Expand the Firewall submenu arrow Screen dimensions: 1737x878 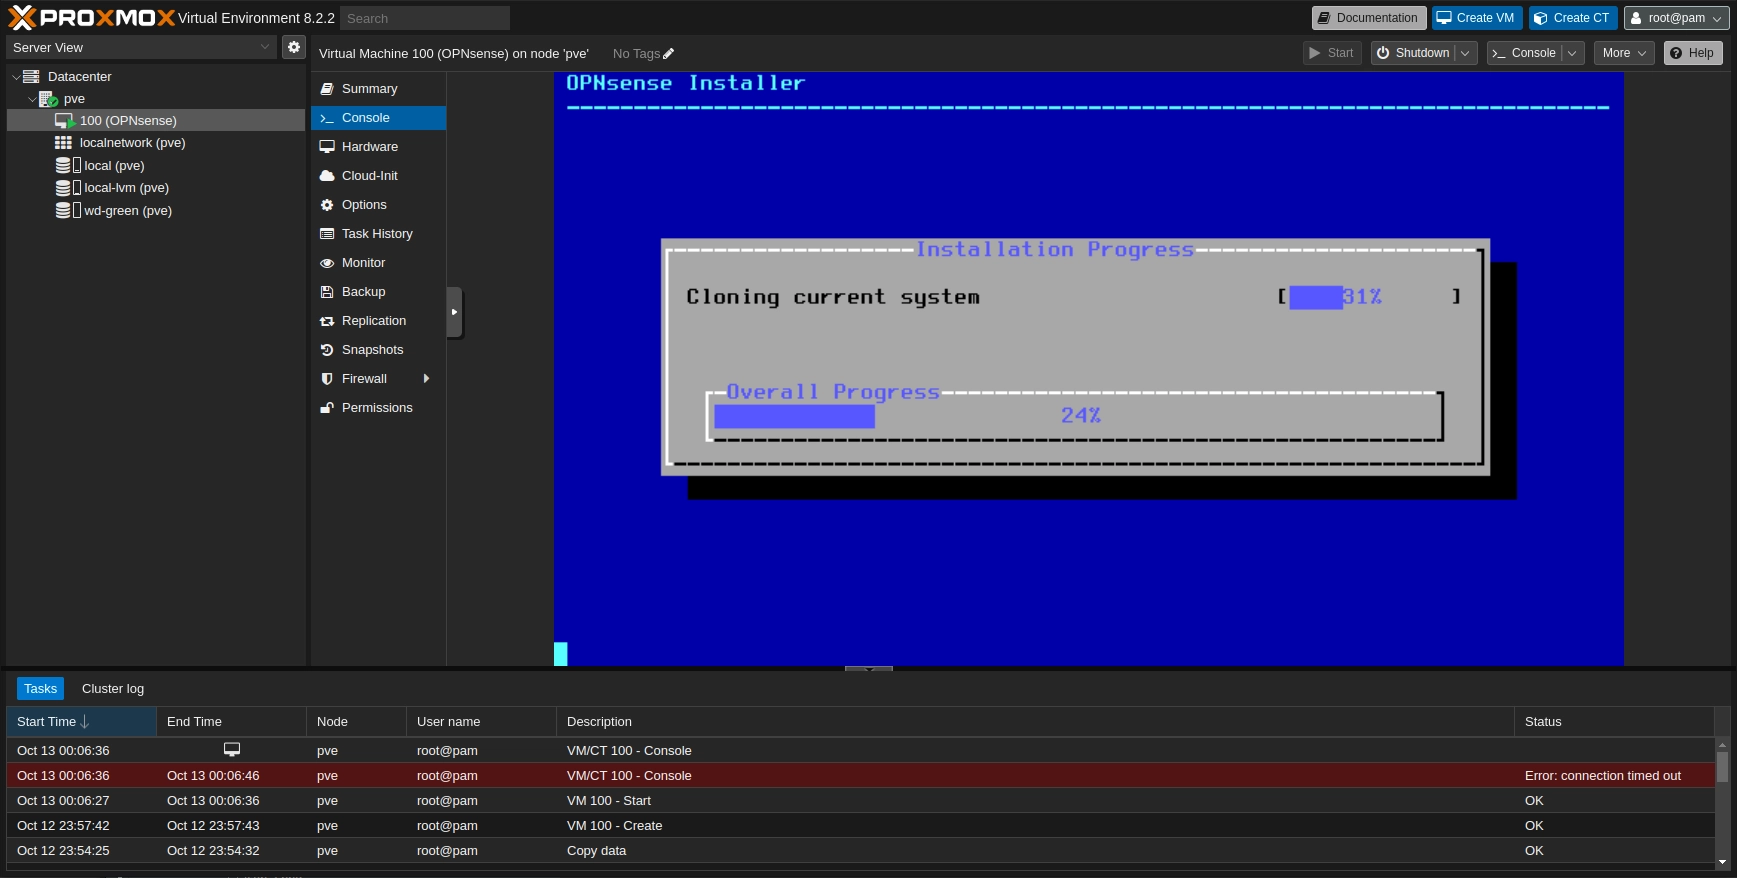[427, 378]
